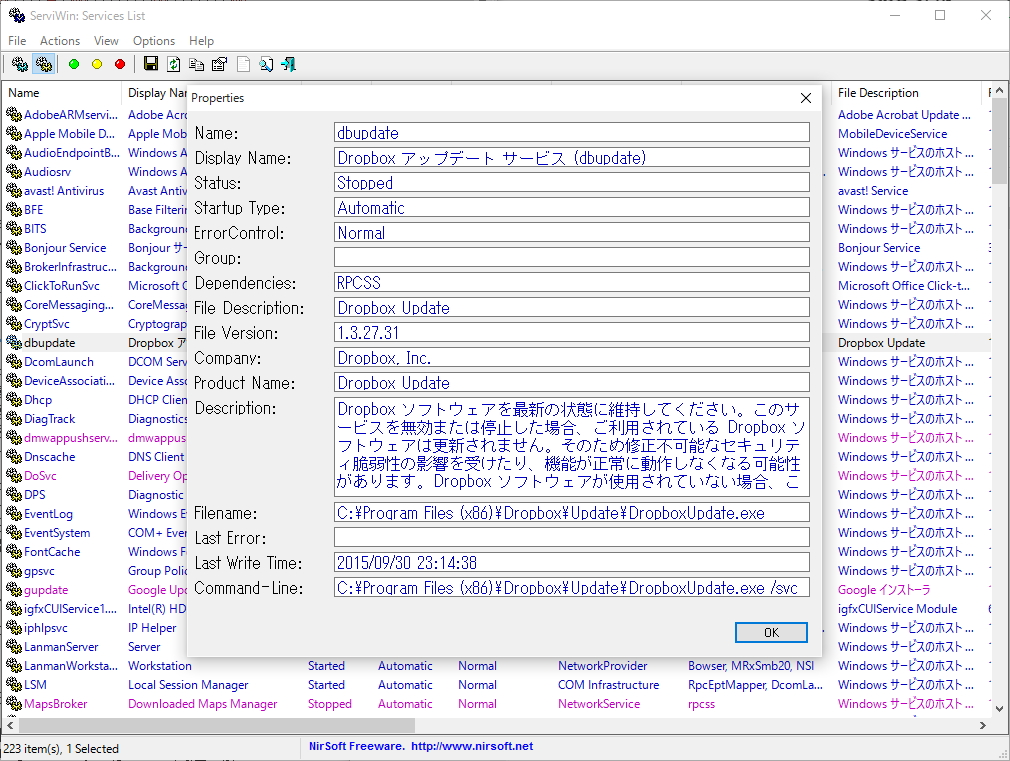Image resolution: width=1010 pixels, height=761 pixels.
Task: Click the Exit door icon on toolbar
Action: coord(287,63)
